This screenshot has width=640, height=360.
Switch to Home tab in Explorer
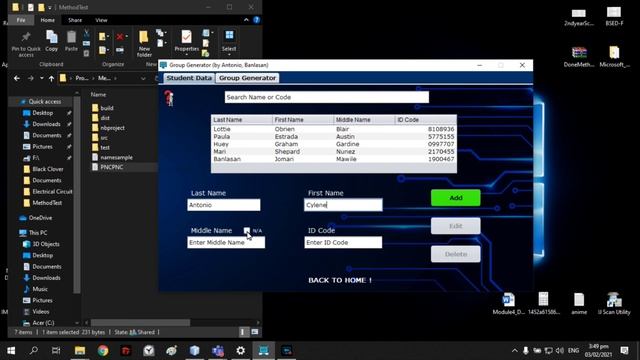pyautogui.click(x=47, y=20)
